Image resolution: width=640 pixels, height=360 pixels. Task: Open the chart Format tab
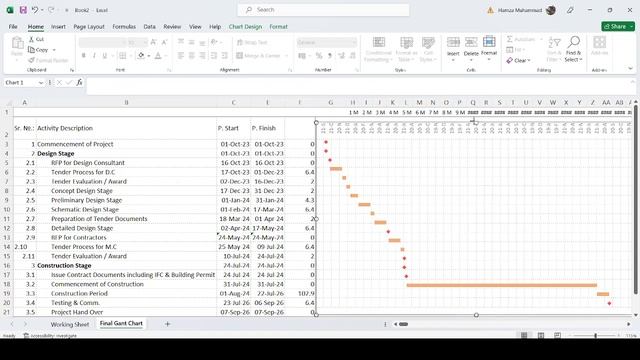coord(278,27)
